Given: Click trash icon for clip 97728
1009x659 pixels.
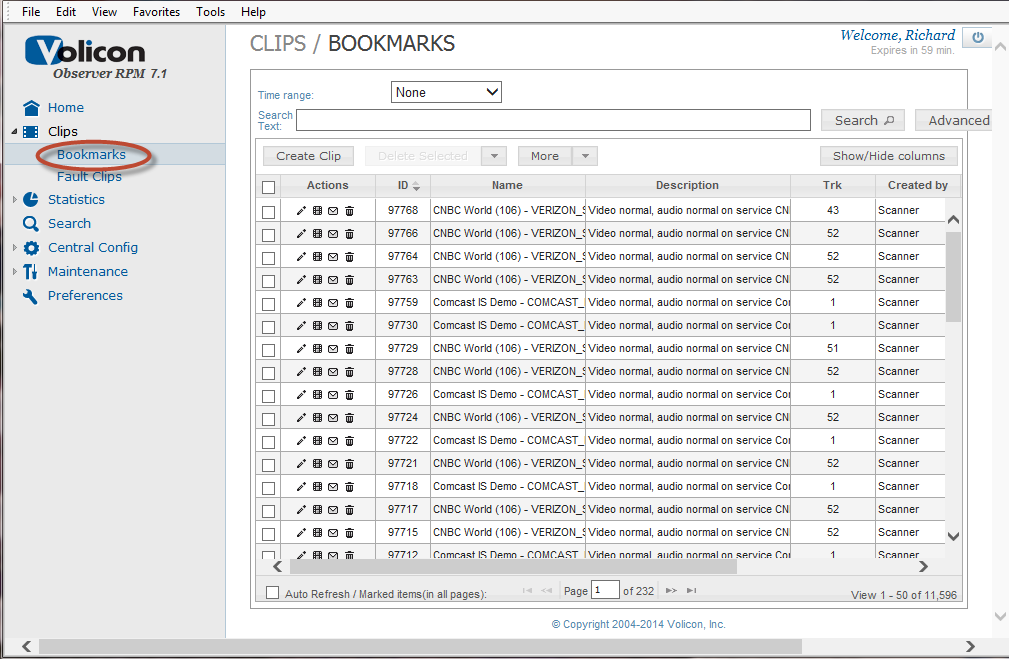Looking at the screenshot, I should coord(349,372).
